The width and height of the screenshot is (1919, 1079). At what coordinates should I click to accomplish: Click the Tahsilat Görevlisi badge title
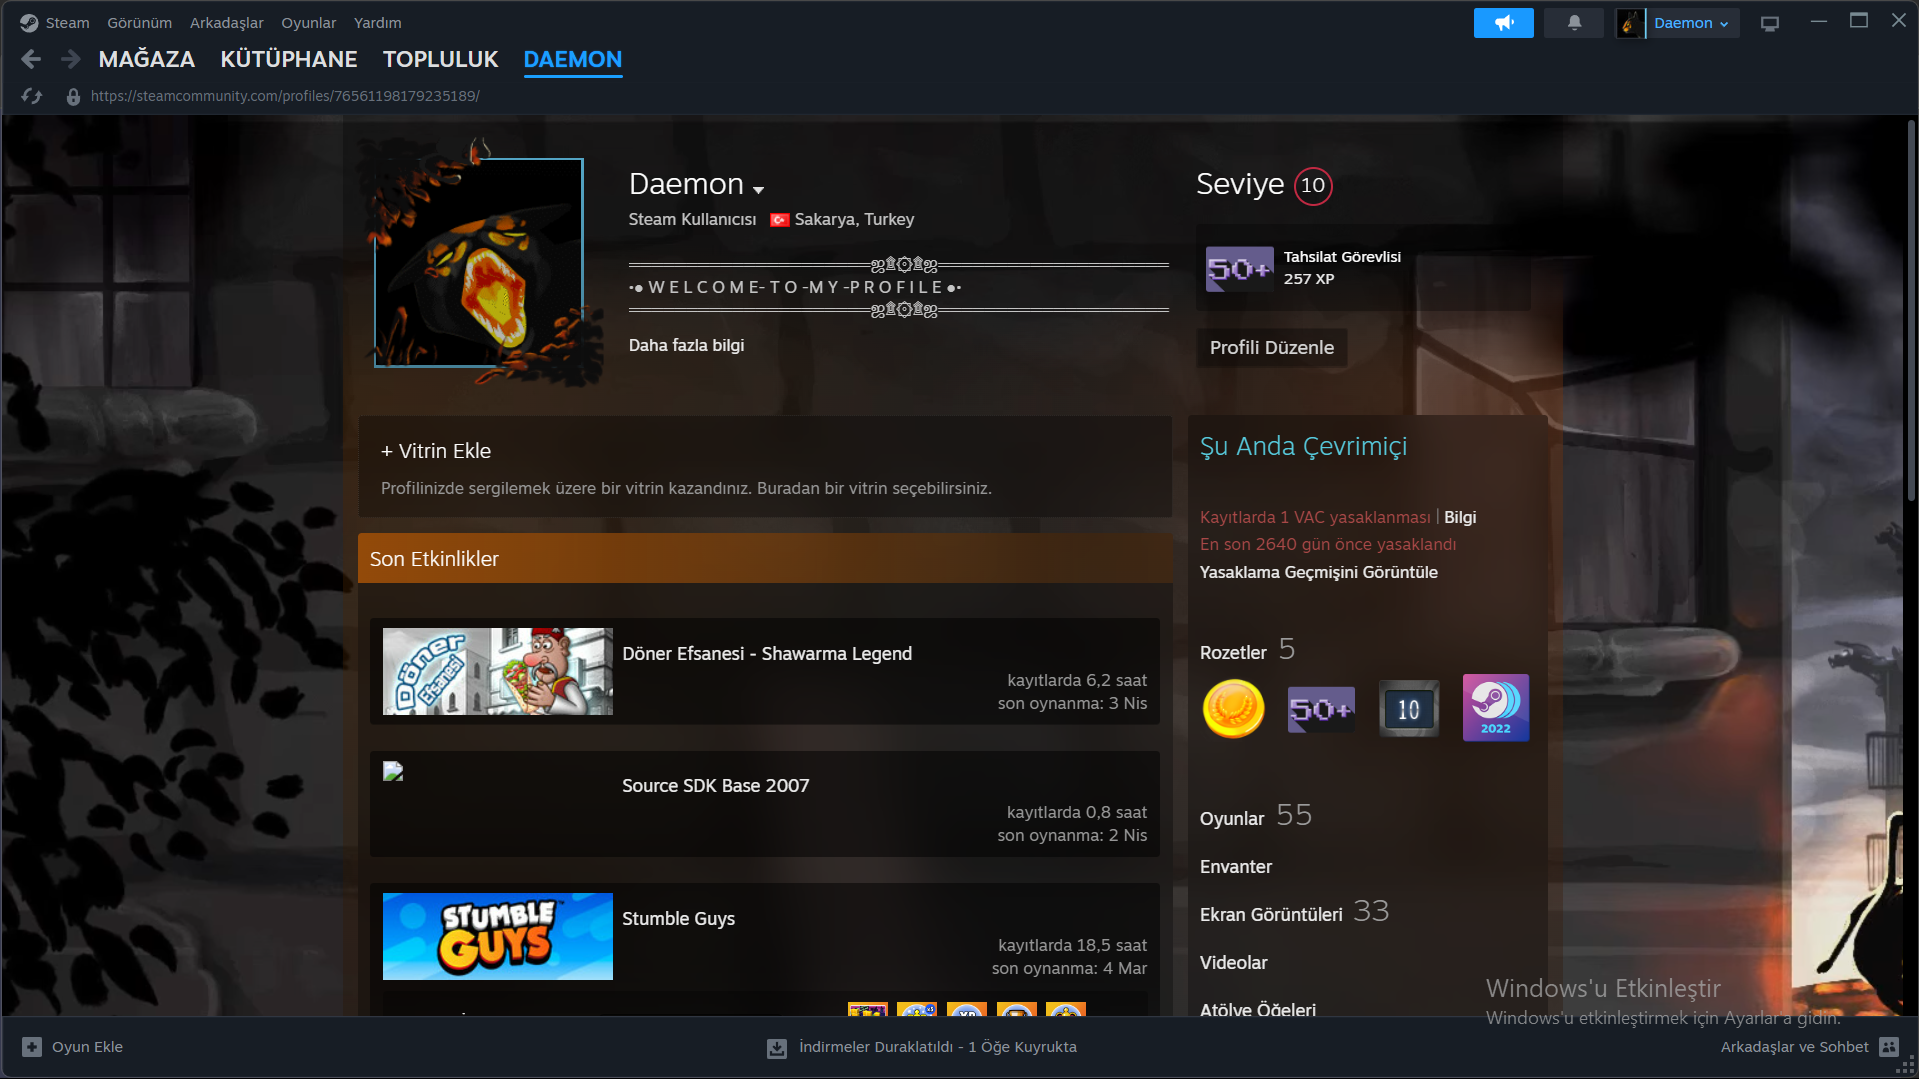1342,257
